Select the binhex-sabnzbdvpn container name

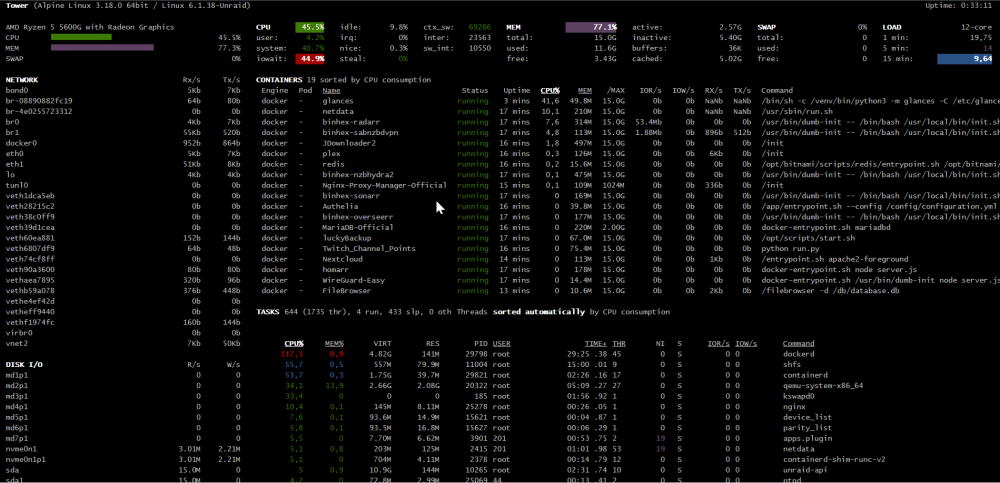[x=360, y=133]
